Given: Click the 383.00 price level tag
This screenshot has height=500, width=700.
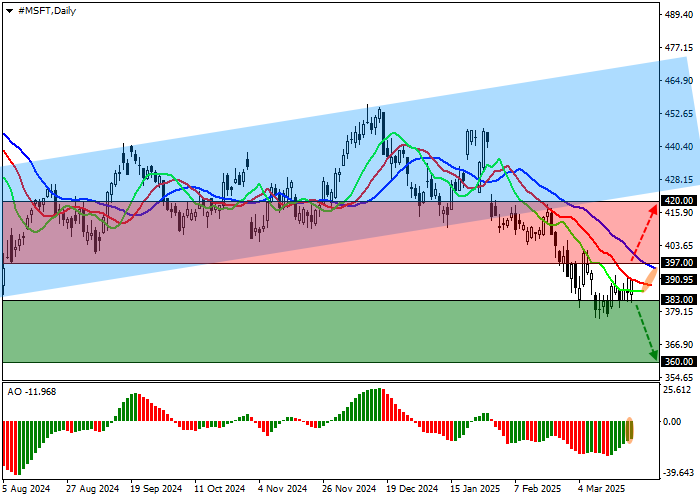Looking at the screenshot, I should coord(678,300).
